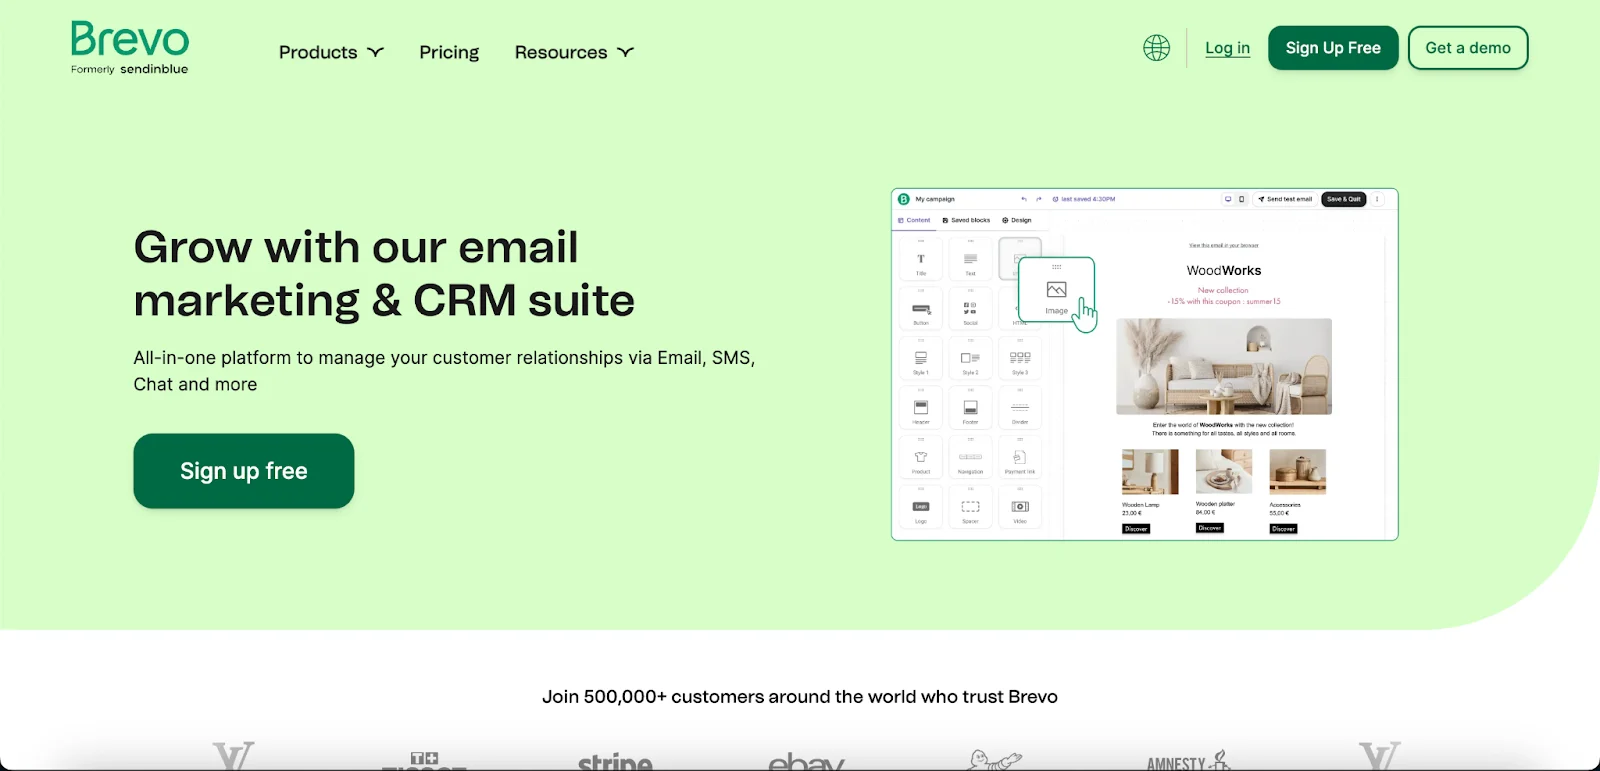
Task: Open the Pricing page
Action: 449,52
